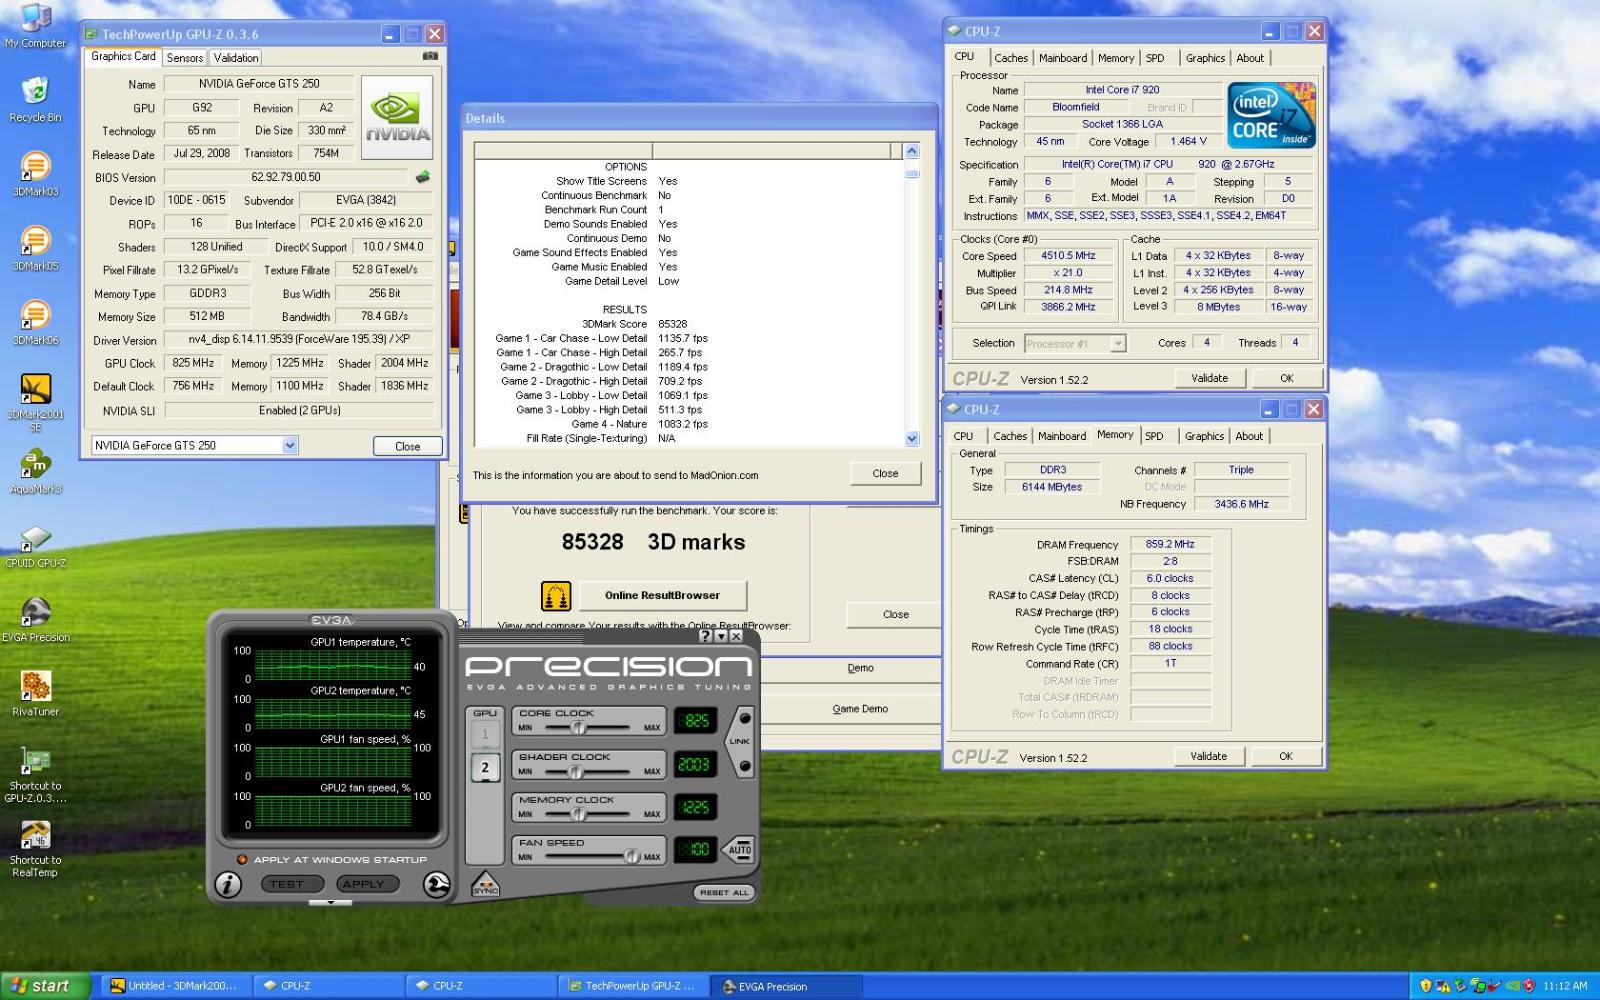Screen dimensions: 1600x1000
Task: Click the Precision help question mark
Action: coord(705,636)
